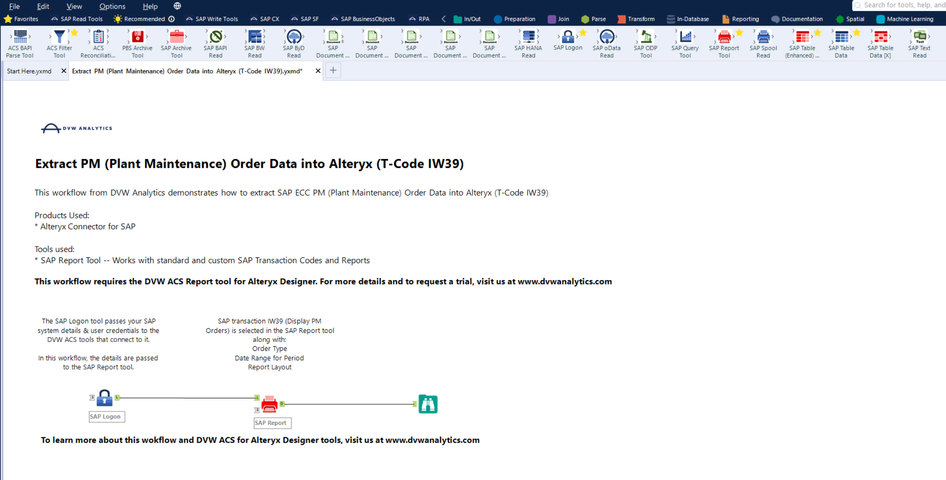
Task: Select the SAP BAPI Read tool
Action: click(x=216, y=36)
